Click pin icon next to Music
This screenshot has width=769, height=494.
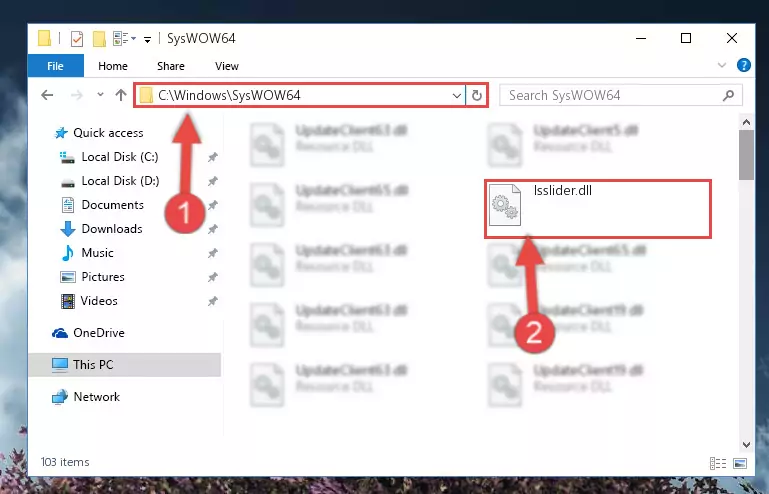[x=212, y=253]
